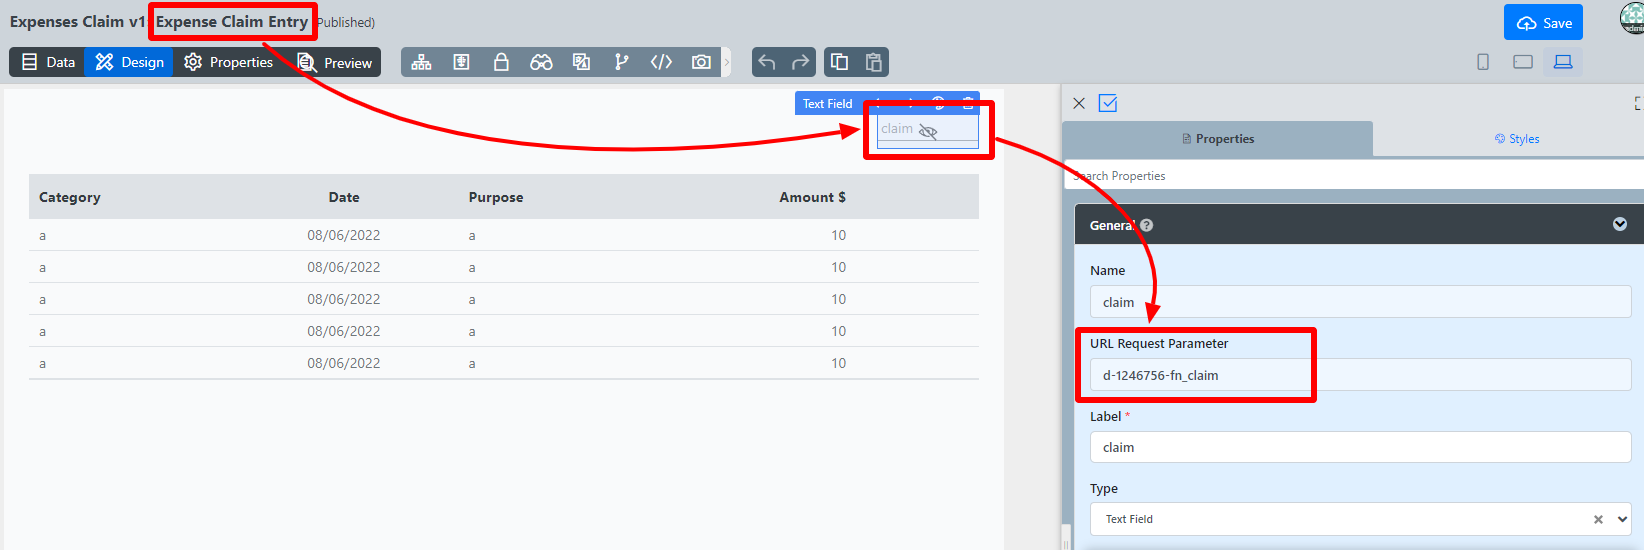This screenshot has width=1644, height=550.
Task: Open the translation (i18n) icon
Action: point(581,62)
